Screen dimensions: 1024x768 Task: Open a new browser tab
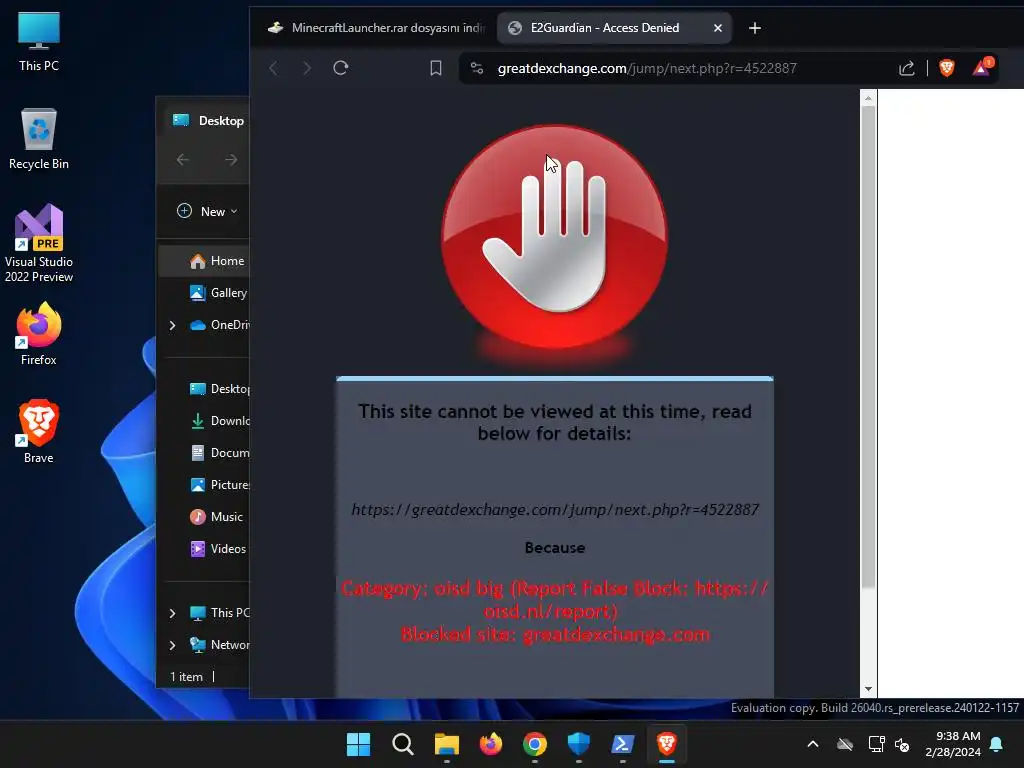click(x=754, y=28)
